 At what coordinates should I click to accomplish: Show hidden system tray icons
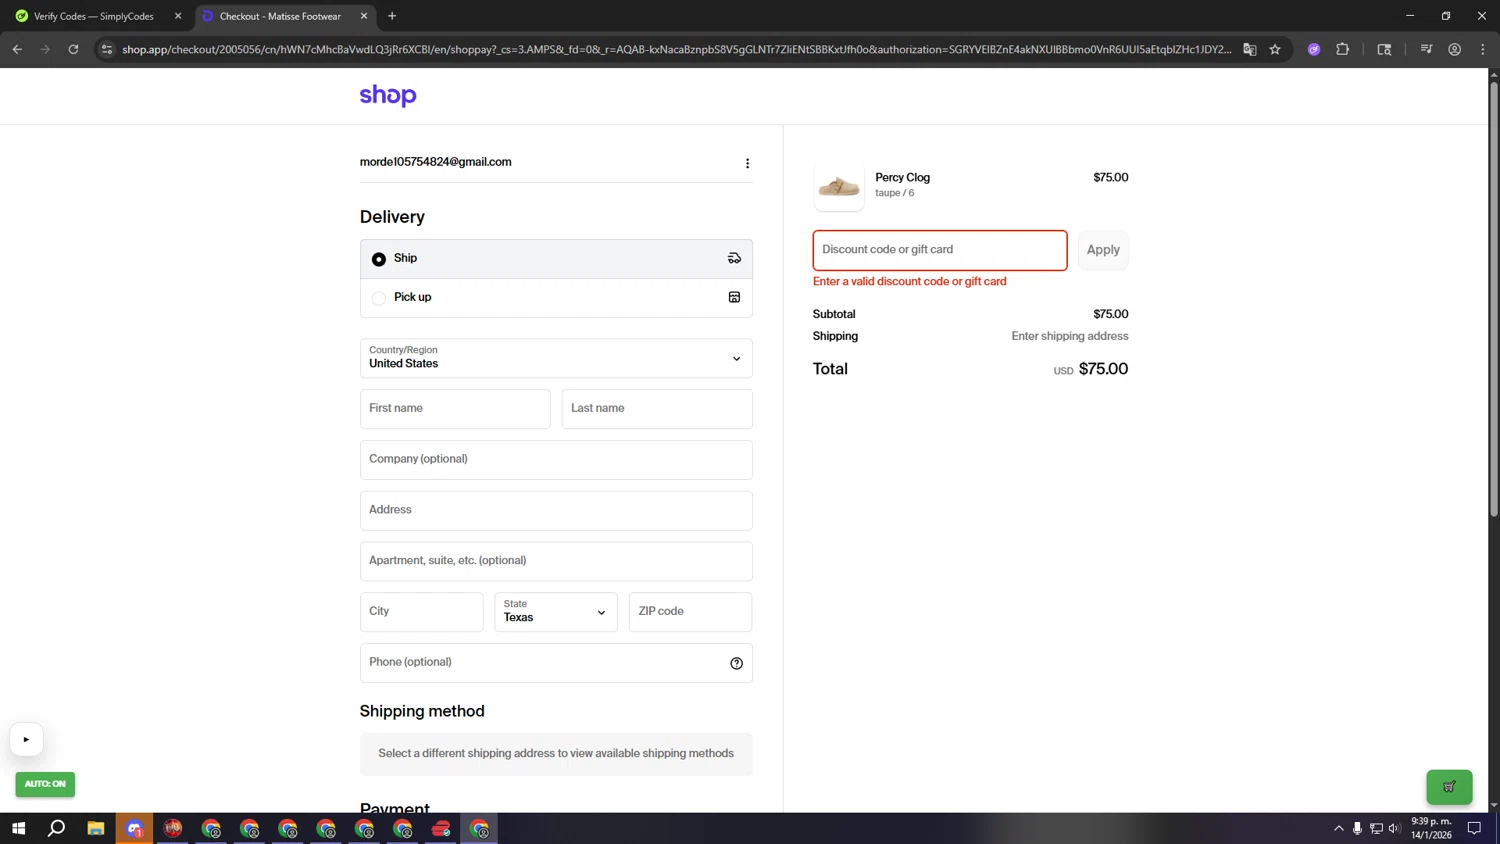click(x=1339, y=828)
